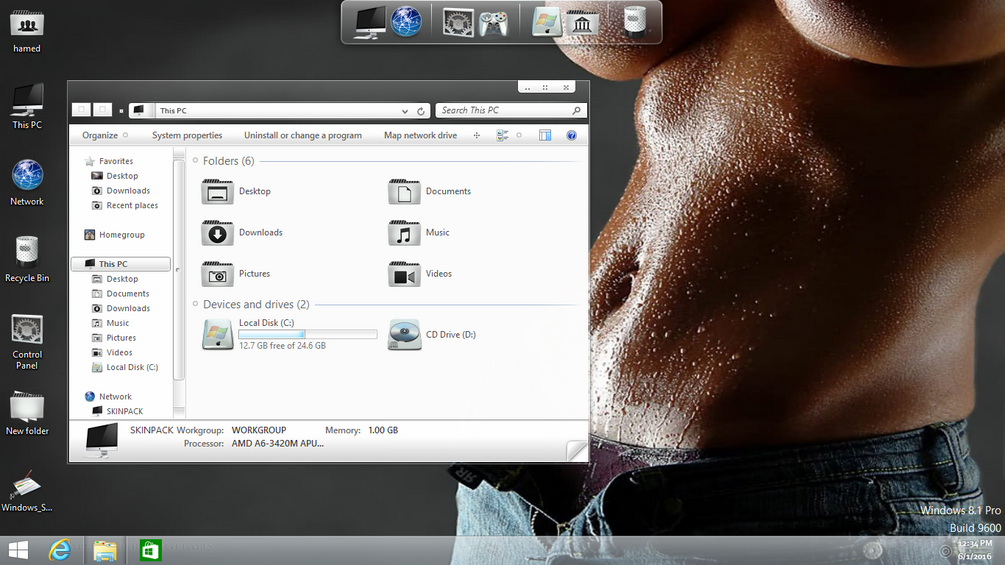Image resolution: width=1005 pixels, height=565 pixels.
Task: Select Desktop under Favorites
Action: tap(122, 176)
